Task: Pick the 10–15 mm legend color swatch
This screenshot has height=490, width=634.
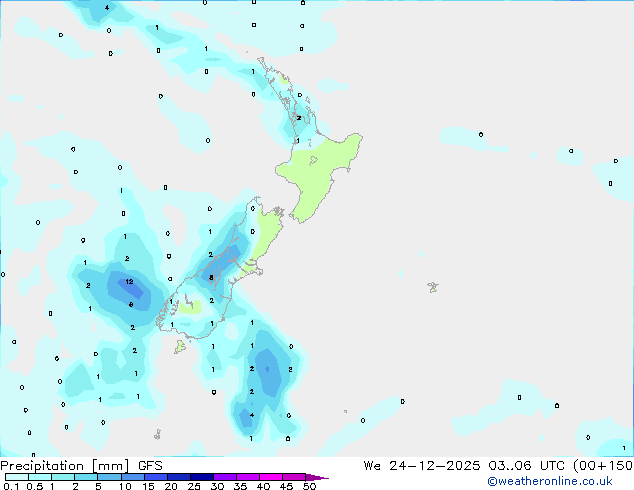Action: click(x=132, y=477)
